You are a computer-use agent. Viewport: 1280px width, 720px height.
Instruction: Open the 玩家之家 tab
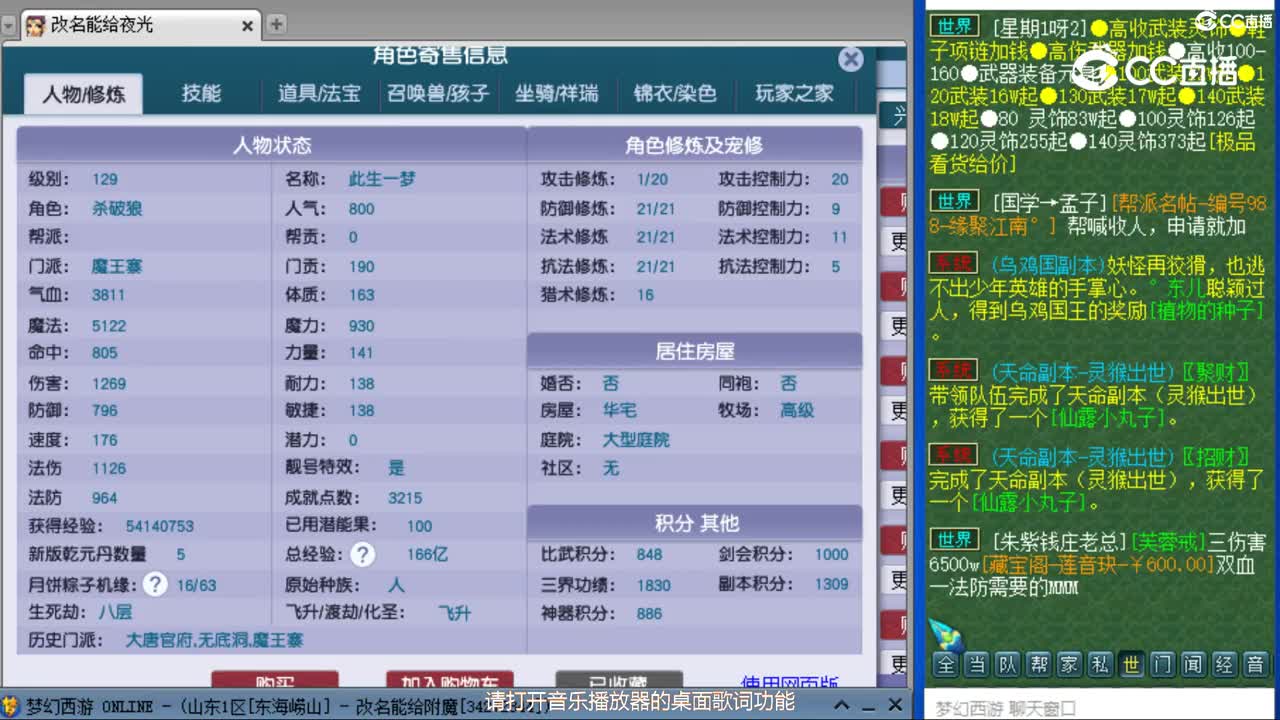point(794,93)
